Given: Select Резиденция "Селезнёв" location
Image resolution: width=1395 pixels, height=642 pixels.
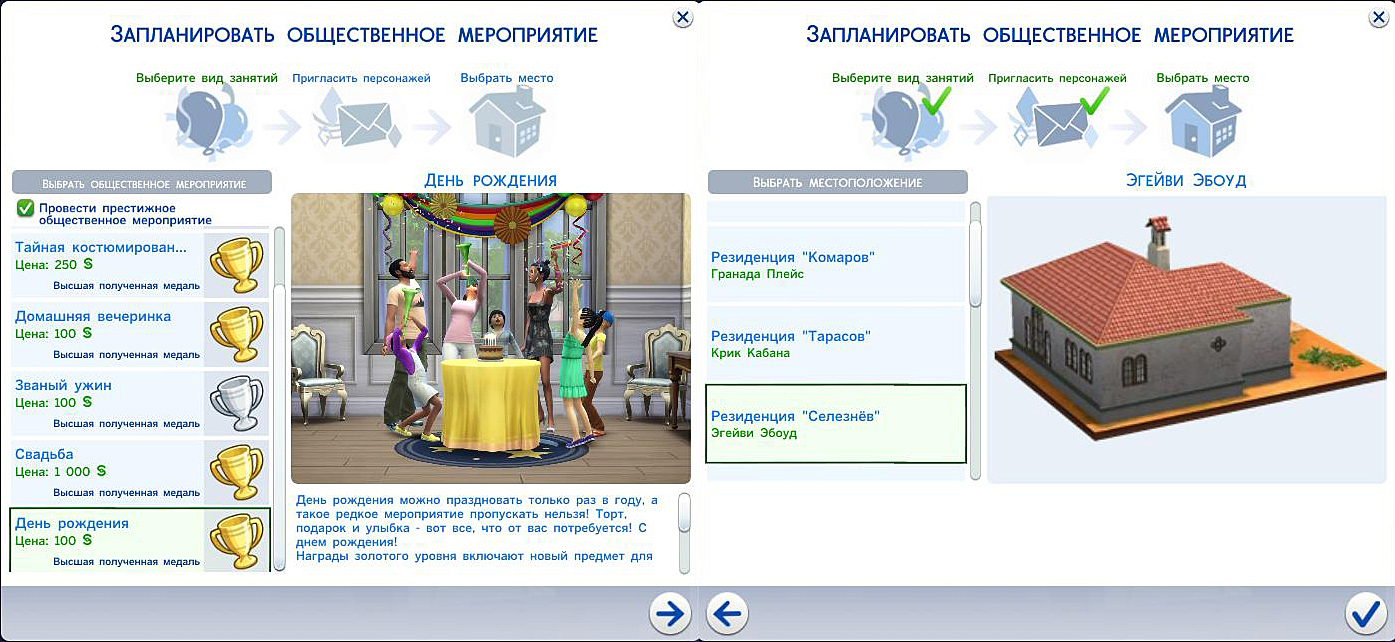Looking at the screenshot, I should click(836, 424).
